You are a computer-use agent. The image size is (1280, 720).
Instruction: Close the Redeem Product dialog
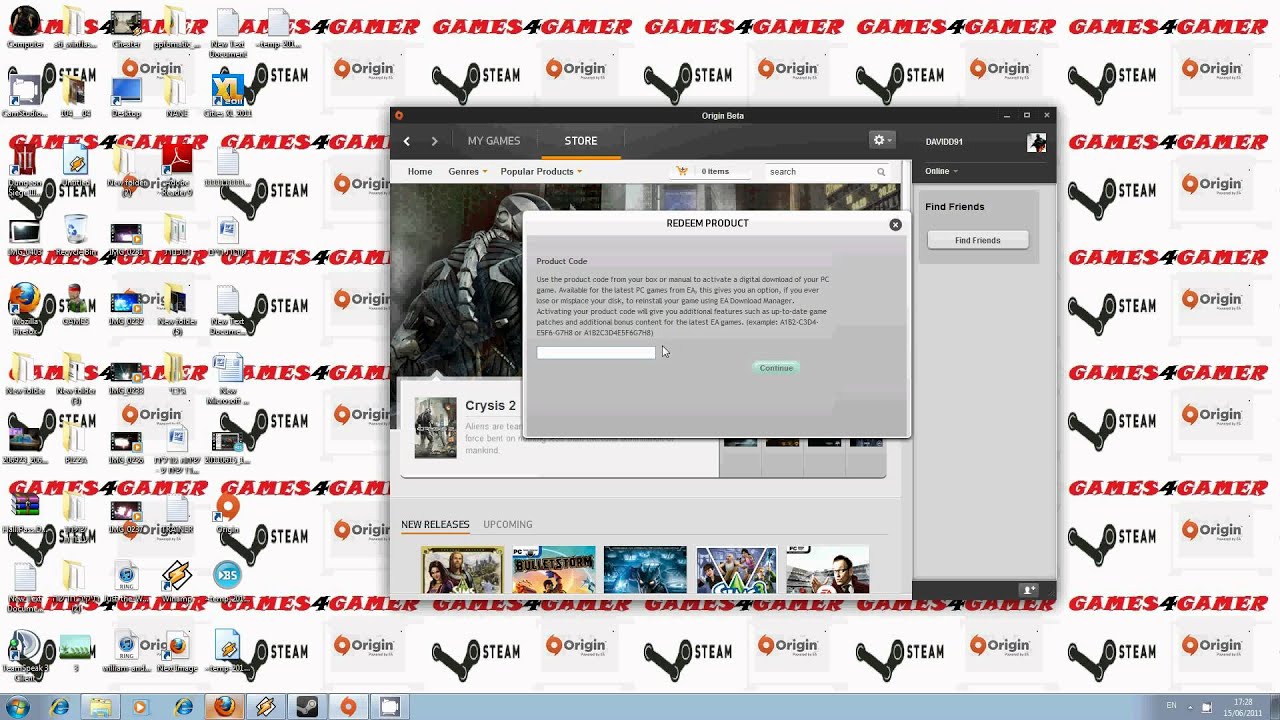coord(895,225)
